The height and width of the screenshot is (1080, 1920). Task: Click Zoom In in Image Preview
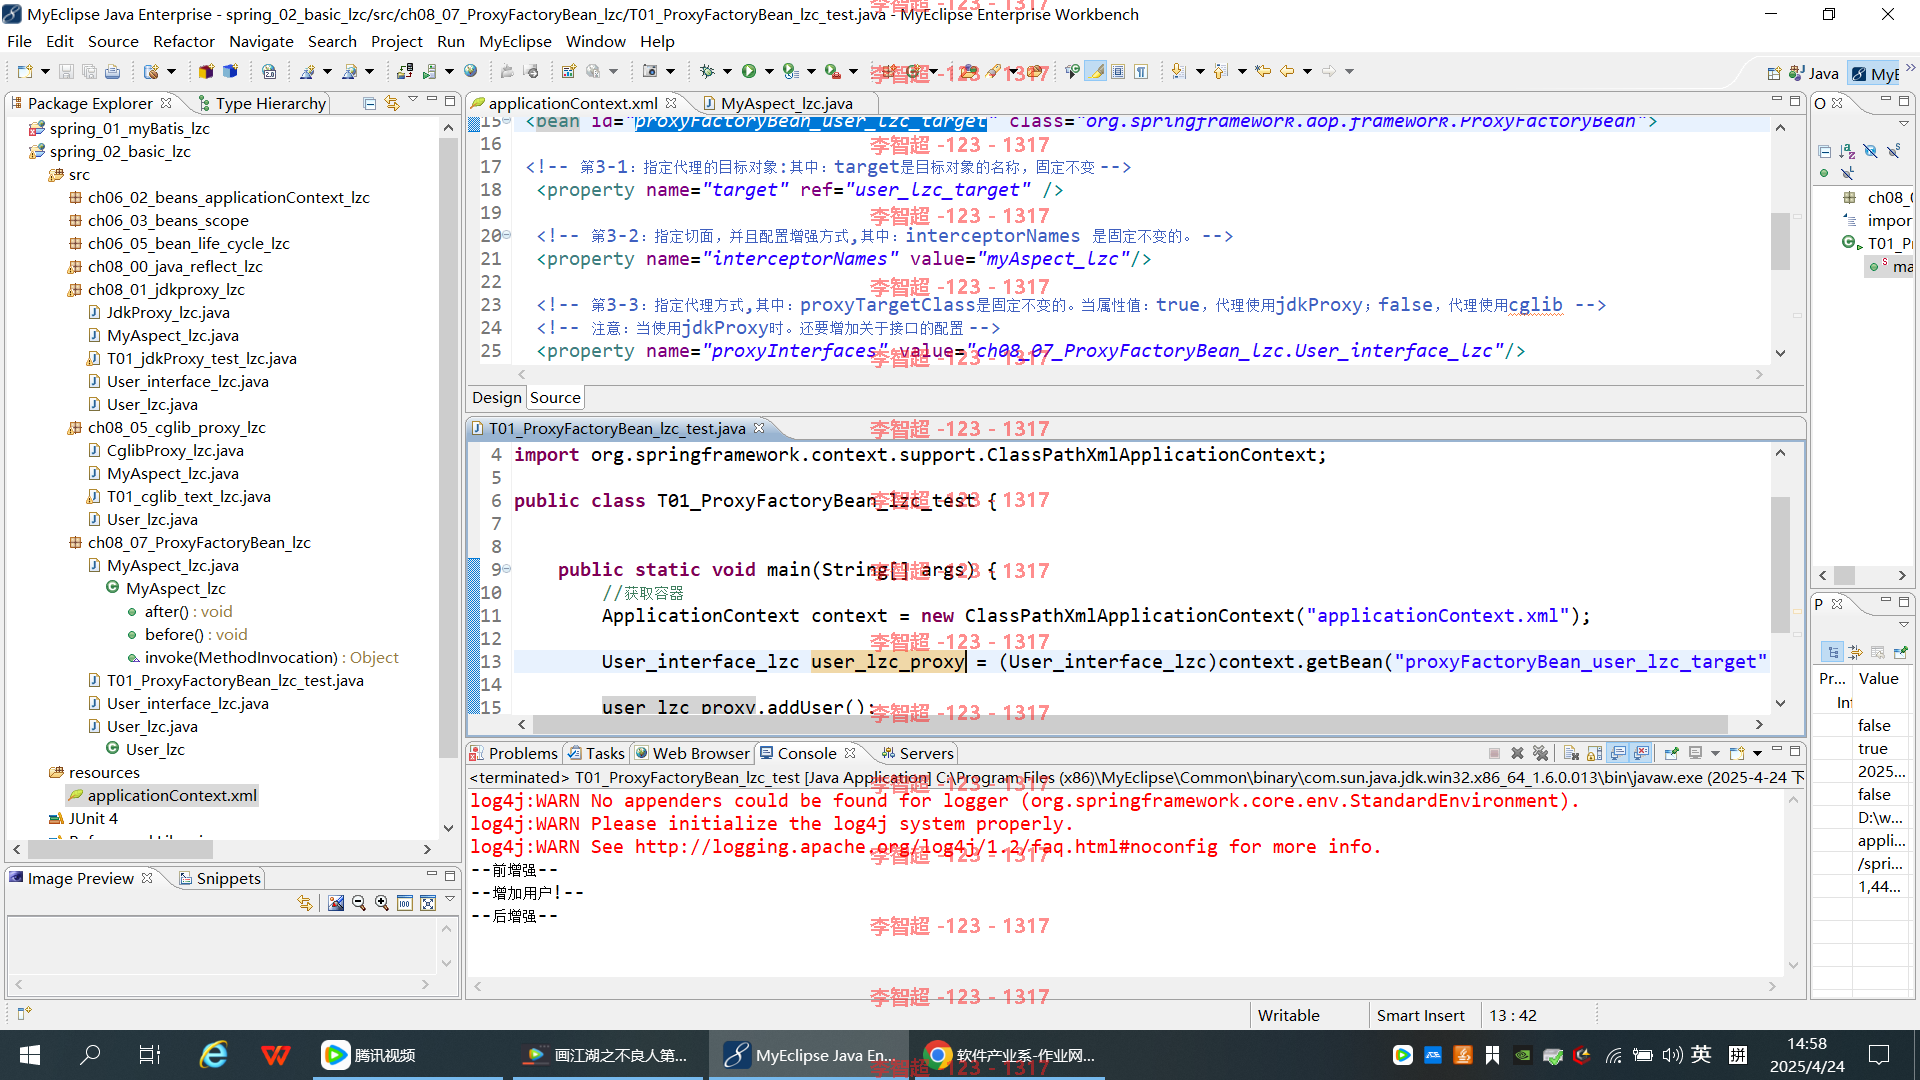pyautogui.click(x=382, y=903)
